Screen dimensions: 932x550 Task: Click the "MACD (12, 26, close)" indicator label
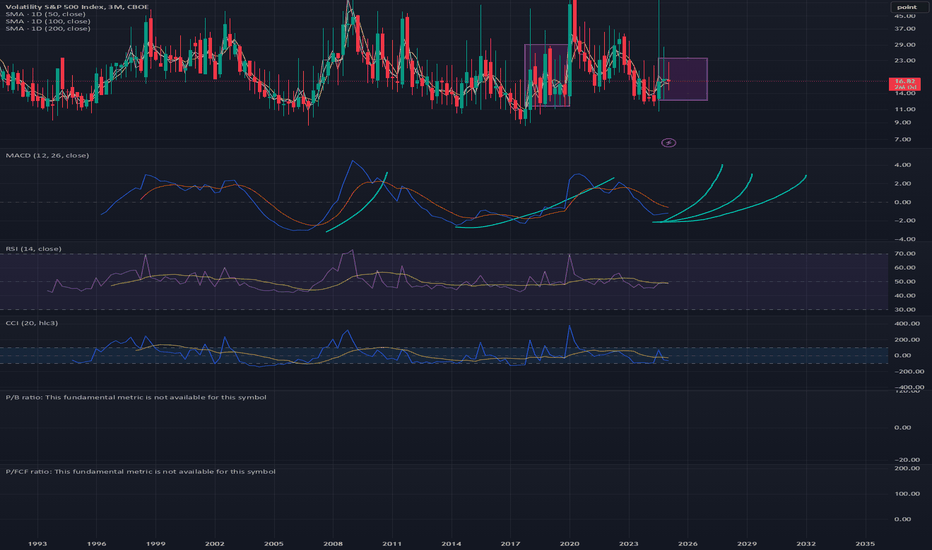coord(47,155)
